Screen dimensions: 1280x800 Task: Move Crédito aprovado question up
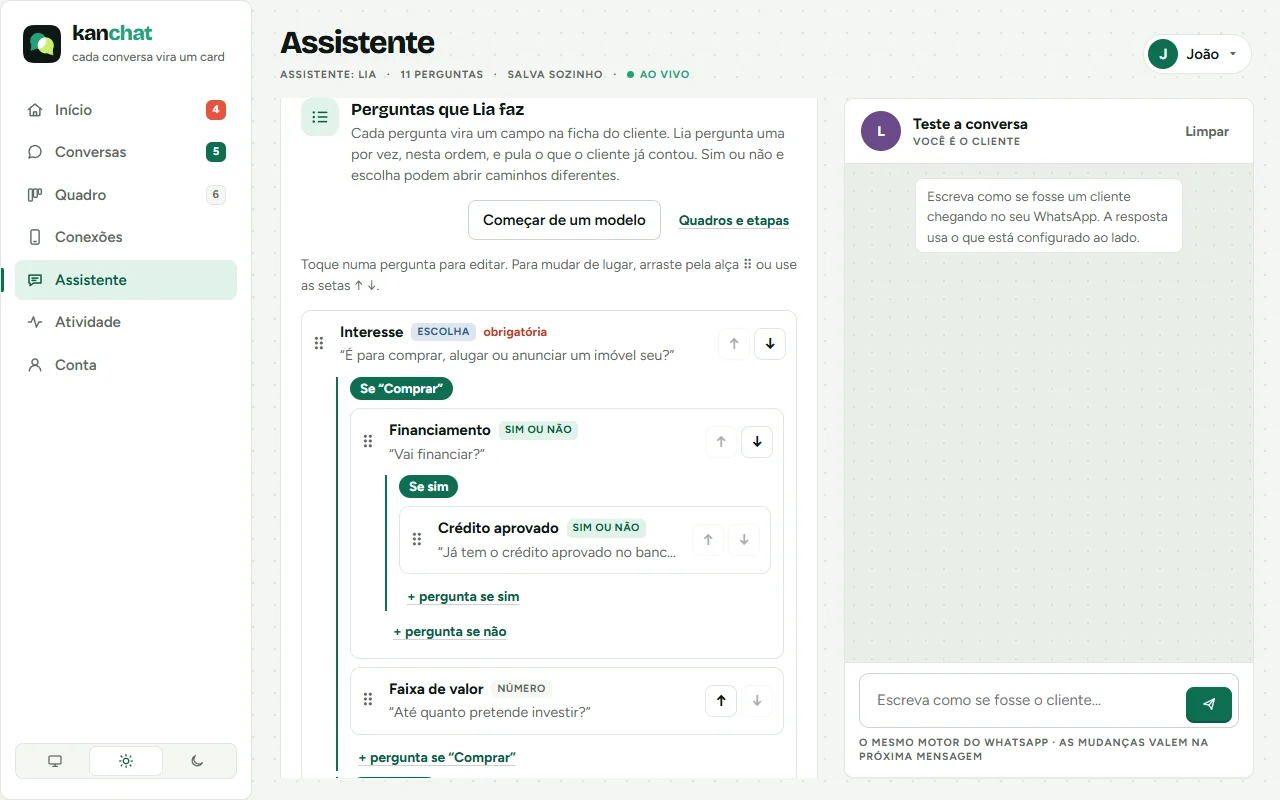tap(708, 540)
